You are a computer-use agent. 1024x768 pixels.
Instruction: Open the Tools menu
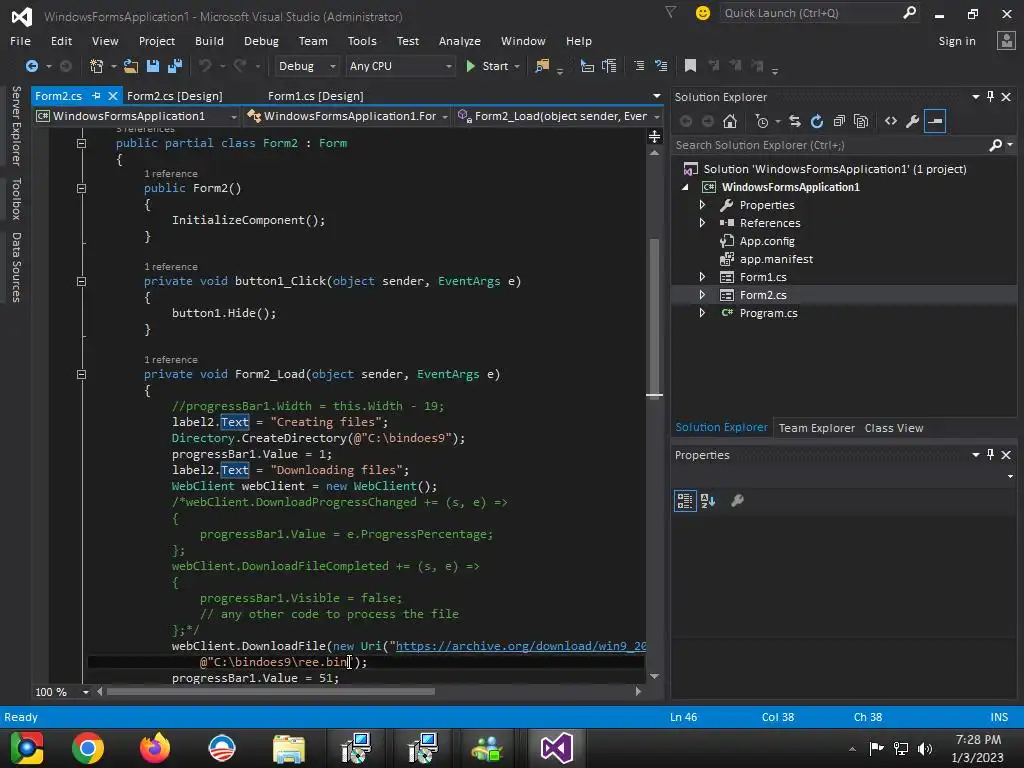point(362,40)
